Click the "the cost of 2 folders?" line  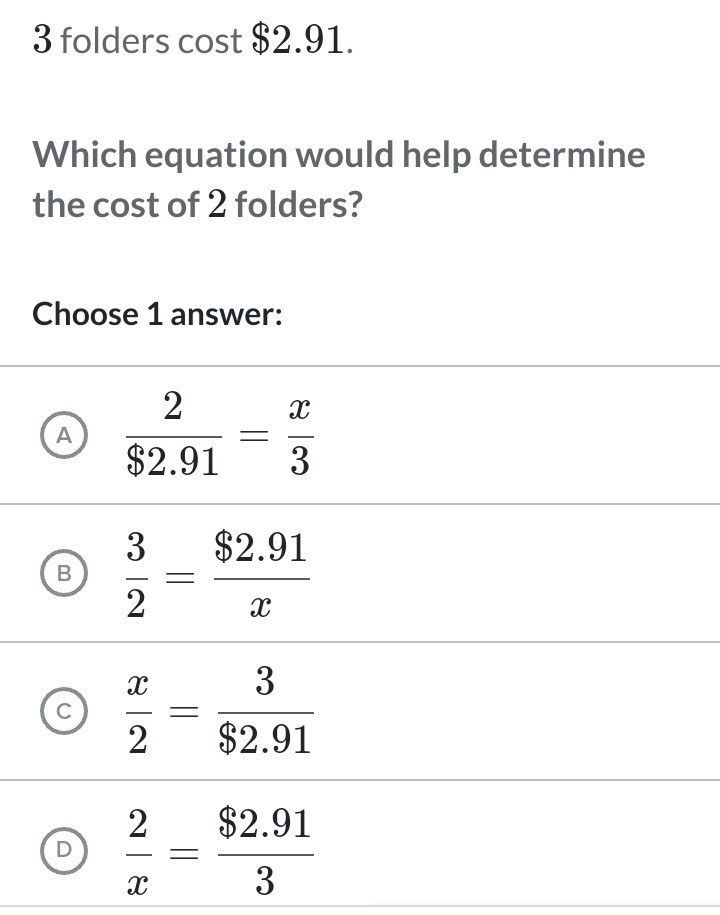tap(197, 205)
